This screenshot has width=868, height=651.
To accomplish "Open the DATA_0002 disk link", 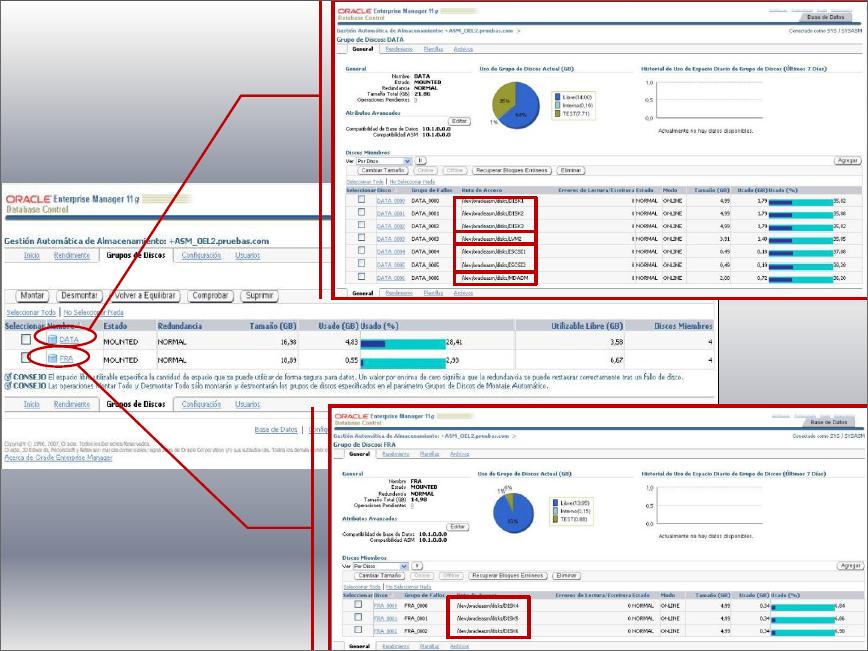I will pyautogui.click(x=391, y=226).
